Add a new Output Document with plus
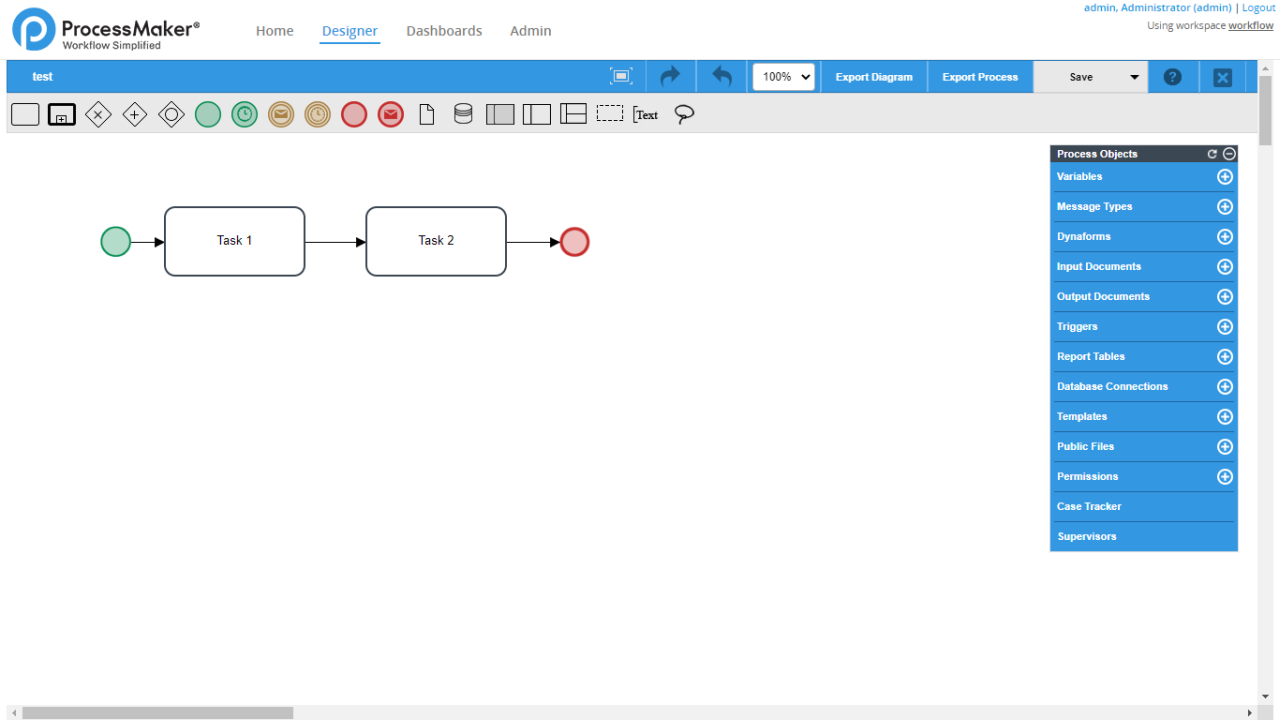1280x720 pixels. click(x=1225, y=297)
